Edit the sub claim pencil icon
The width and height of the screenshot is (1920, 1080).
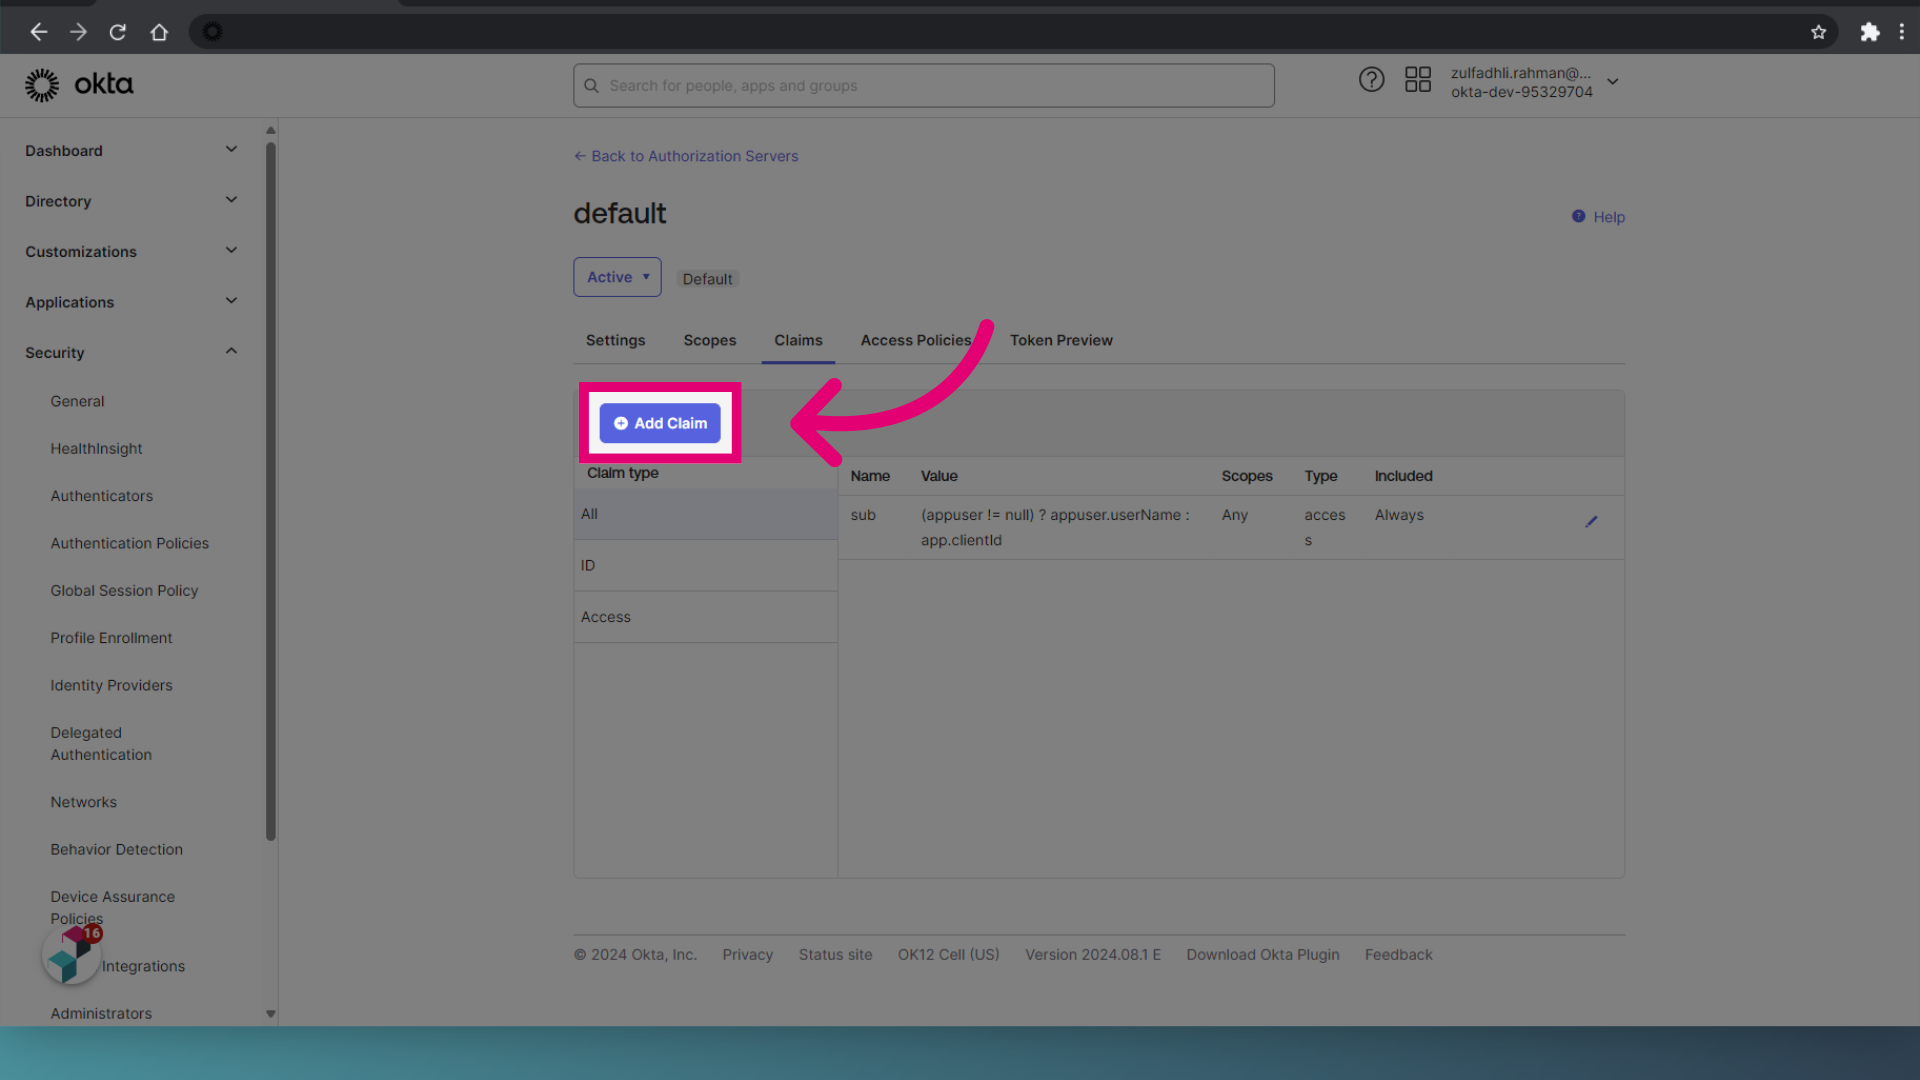click(1591, 521)
